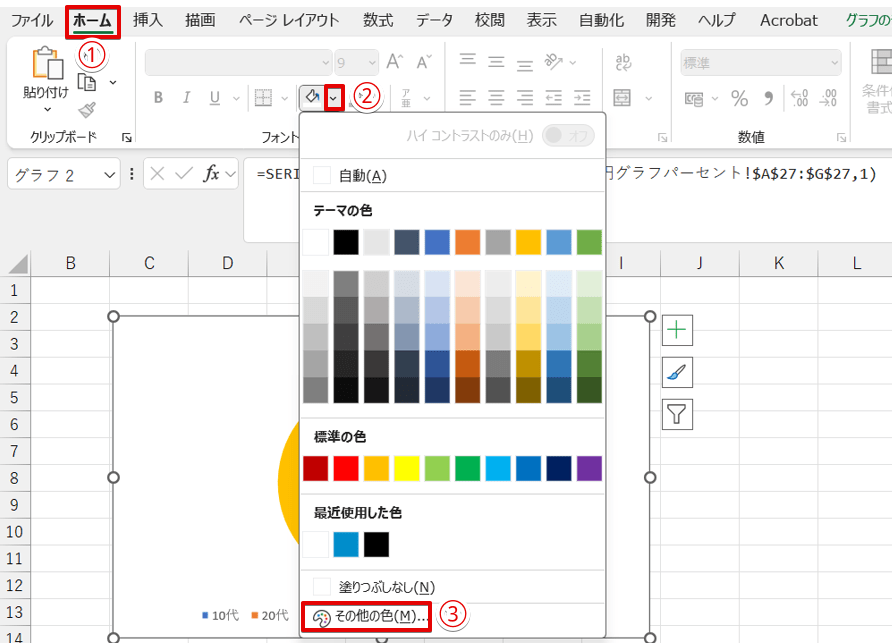The width and height of the screenshot is (892, 643).
Task: Toggle italic formatting button
Action: coord(186,98)
